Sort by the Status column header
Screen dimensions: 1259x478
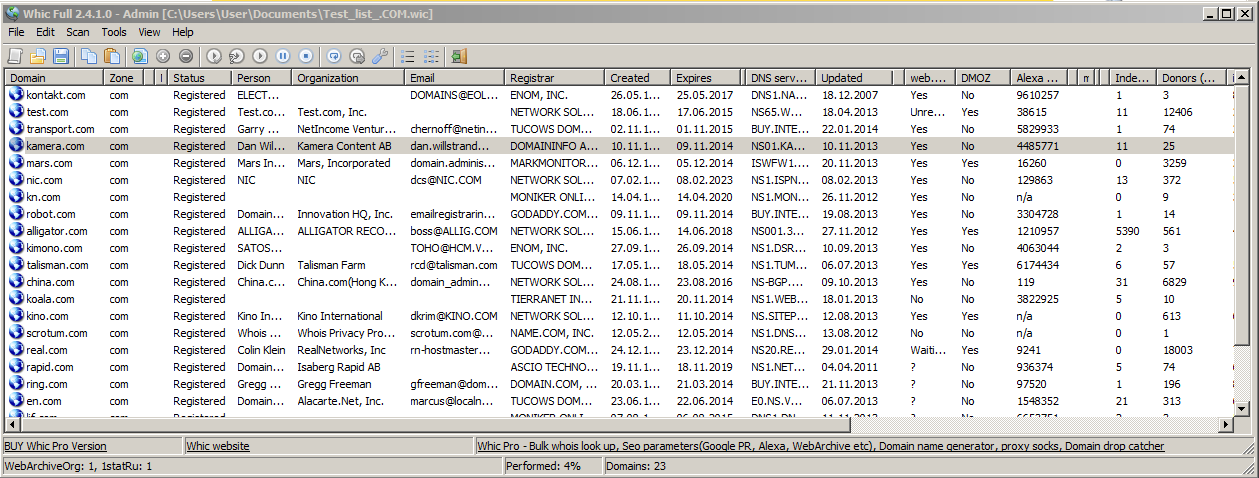coord(200,77)
